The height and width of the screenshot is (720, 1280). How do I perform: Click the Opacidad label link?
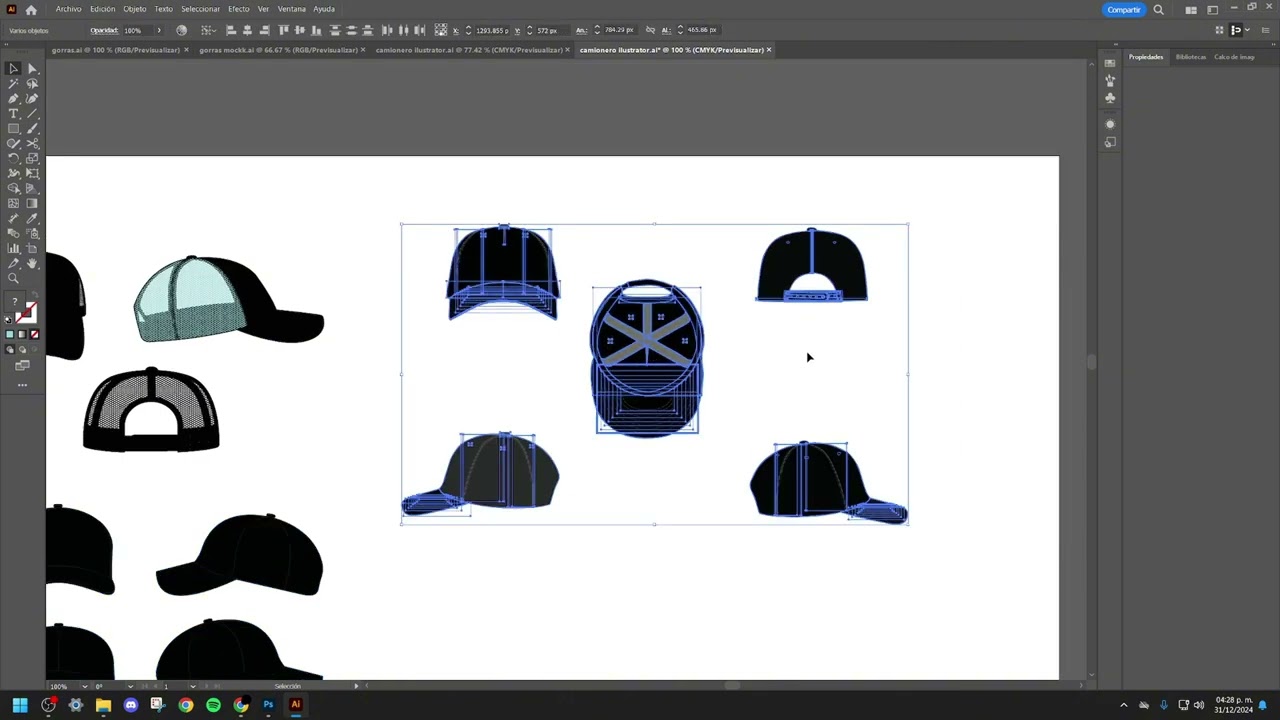(x=104, y=30)
